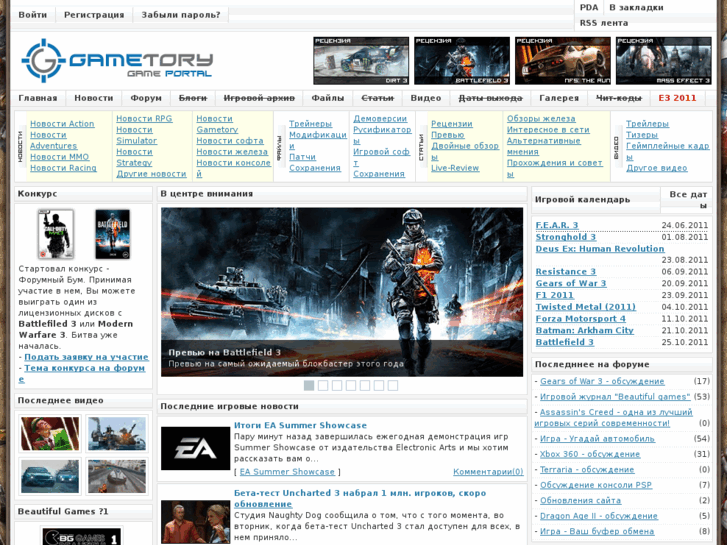Click the Регистрация link
The height and width of the screenshot is (545, 727).
click(x=94, y=15)
